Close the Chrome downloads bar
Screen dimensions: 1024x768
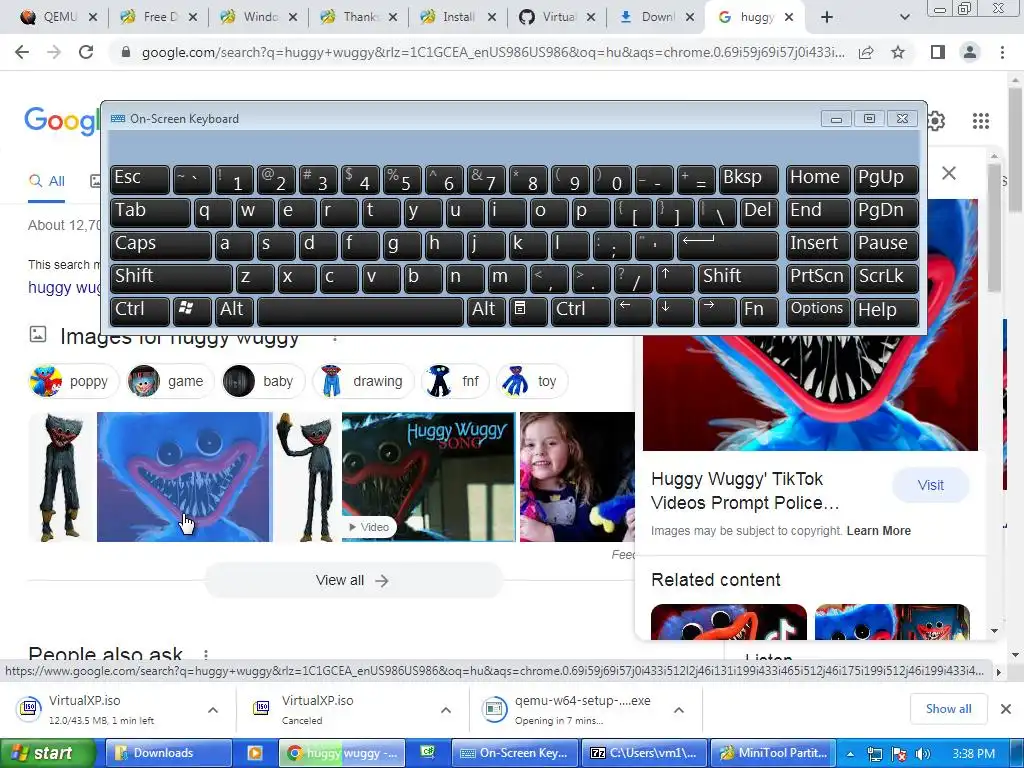tap(1006, 709)
